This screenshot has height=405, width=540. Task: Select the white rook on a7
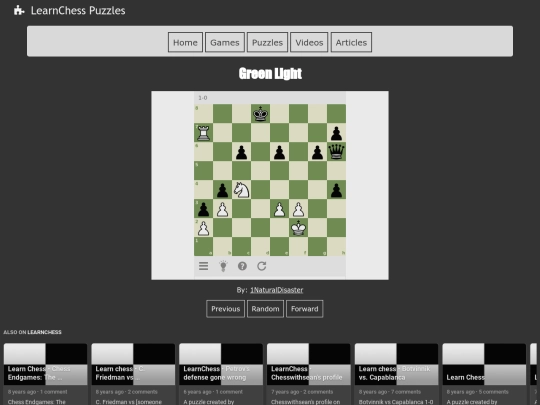point(204,133)
